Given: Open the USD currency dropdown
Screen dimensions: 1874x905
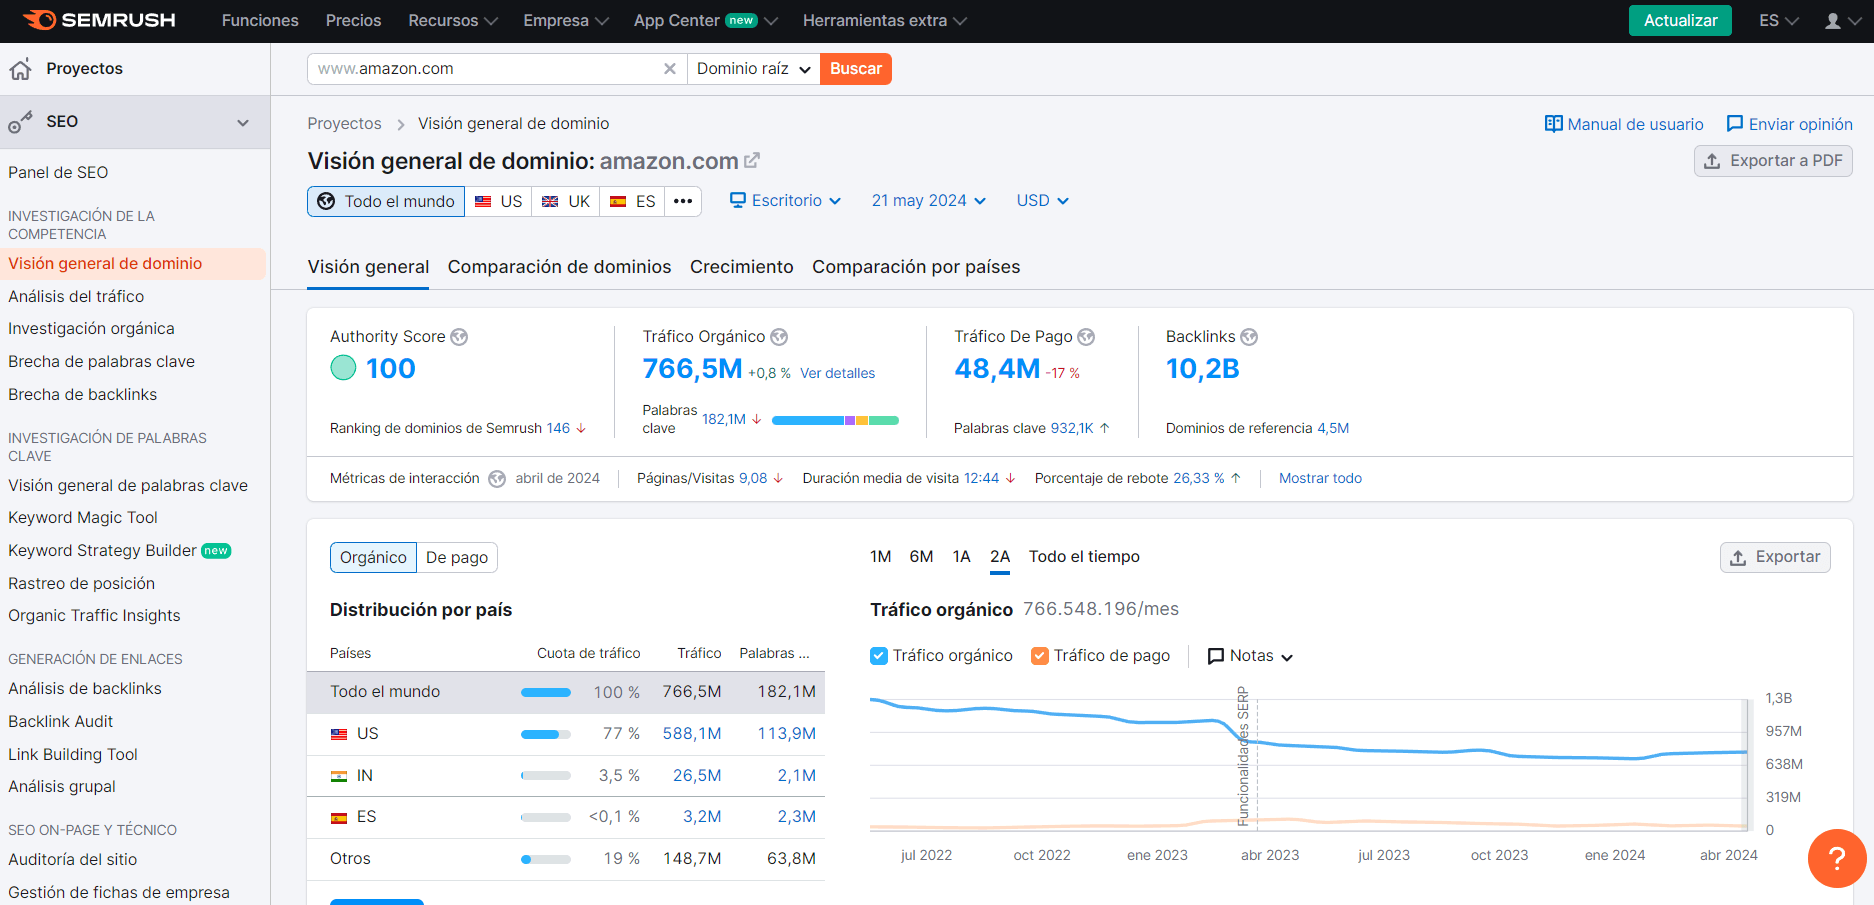Looking at the screenshot, I should point(1041,200).
